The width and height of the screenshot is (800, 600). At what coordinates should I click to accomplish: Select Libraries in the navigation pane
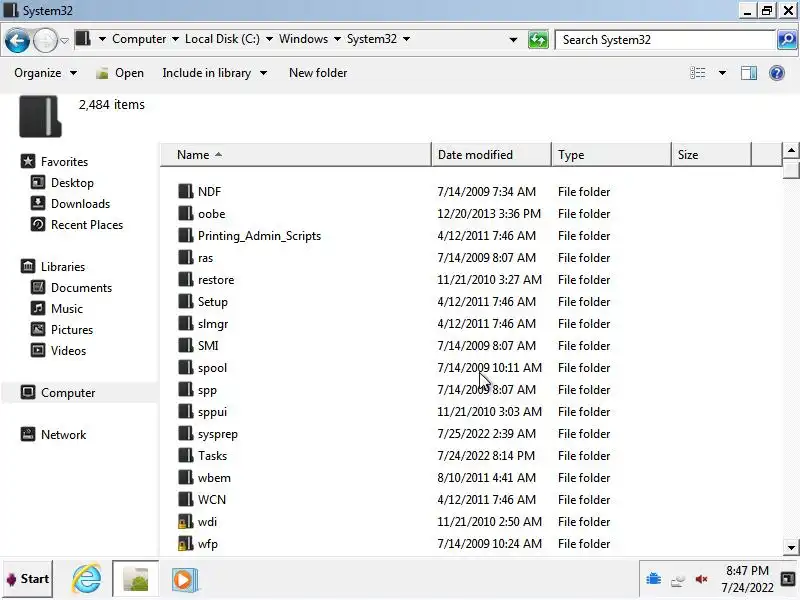click(x=63, y=267)
